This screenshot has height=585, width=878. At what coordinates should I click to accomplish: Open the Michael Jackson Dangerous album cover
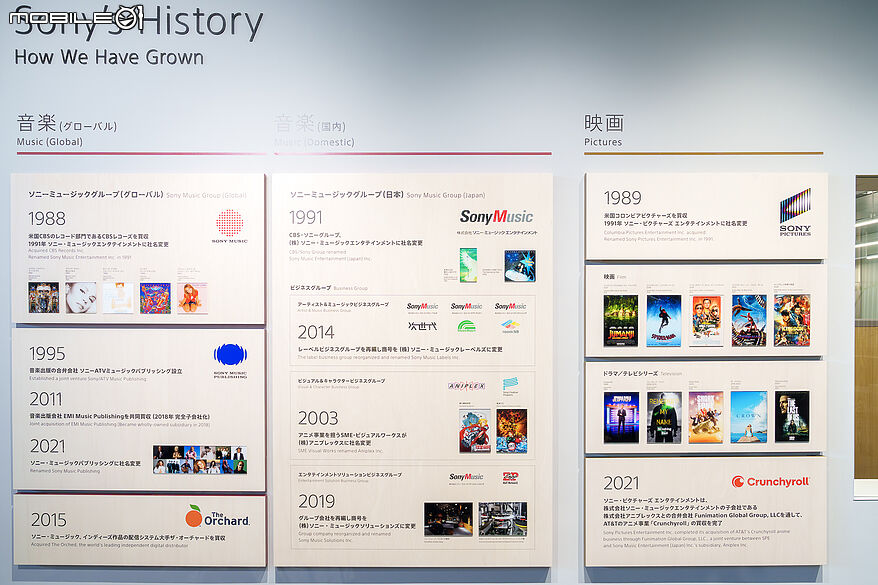pos(44,297)
